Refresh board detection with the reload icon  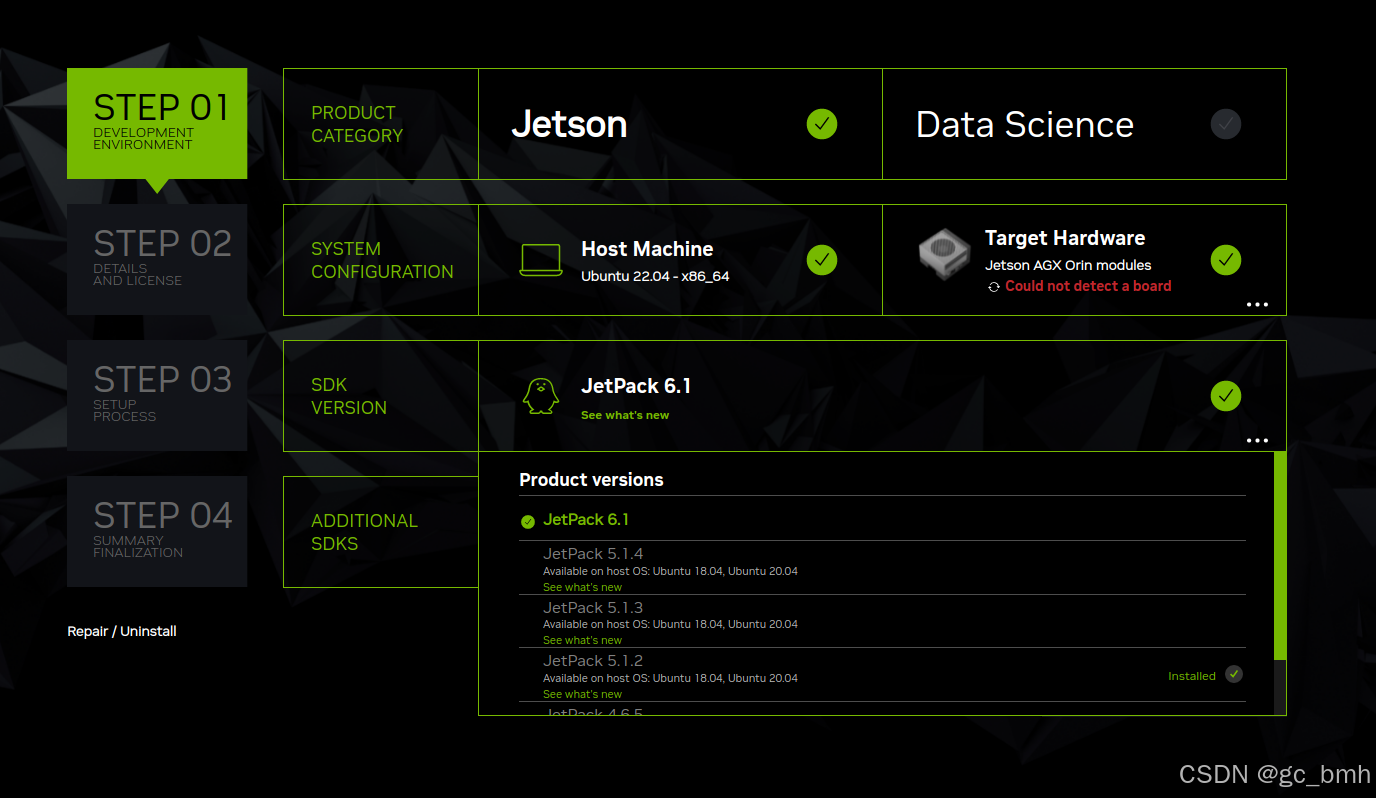(994, 287)
